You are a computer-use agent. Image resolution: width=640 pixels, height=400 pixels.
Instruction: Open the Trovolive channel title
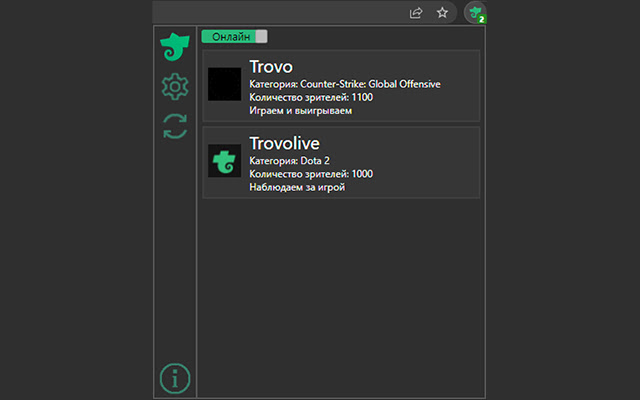[284, 143]
